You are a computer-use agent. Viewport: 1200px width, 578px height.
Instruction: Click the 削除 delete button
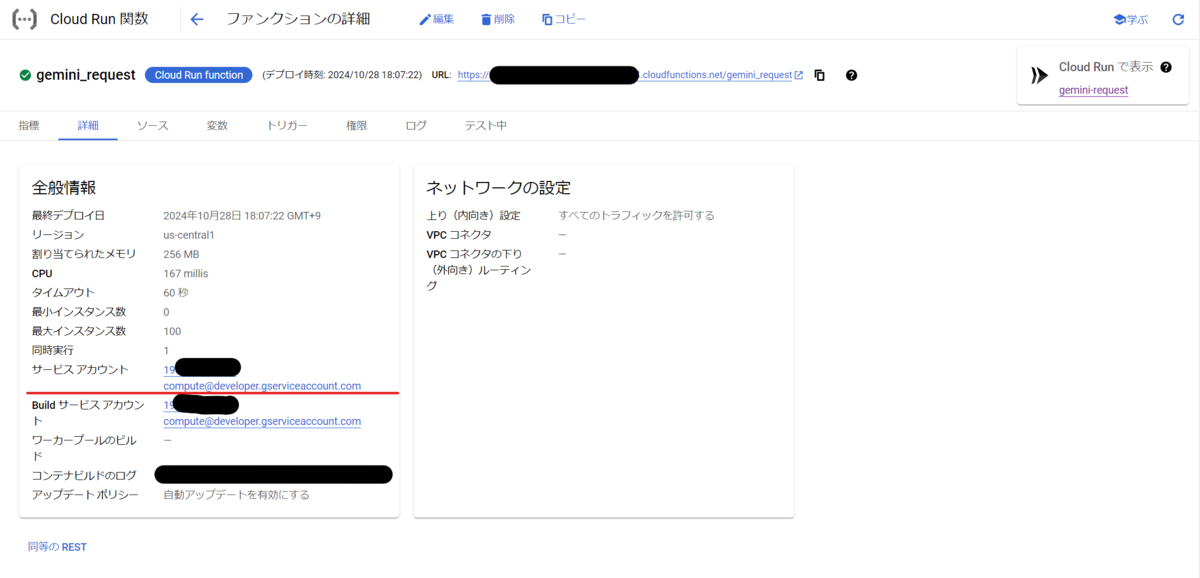[x=498, y=19]
